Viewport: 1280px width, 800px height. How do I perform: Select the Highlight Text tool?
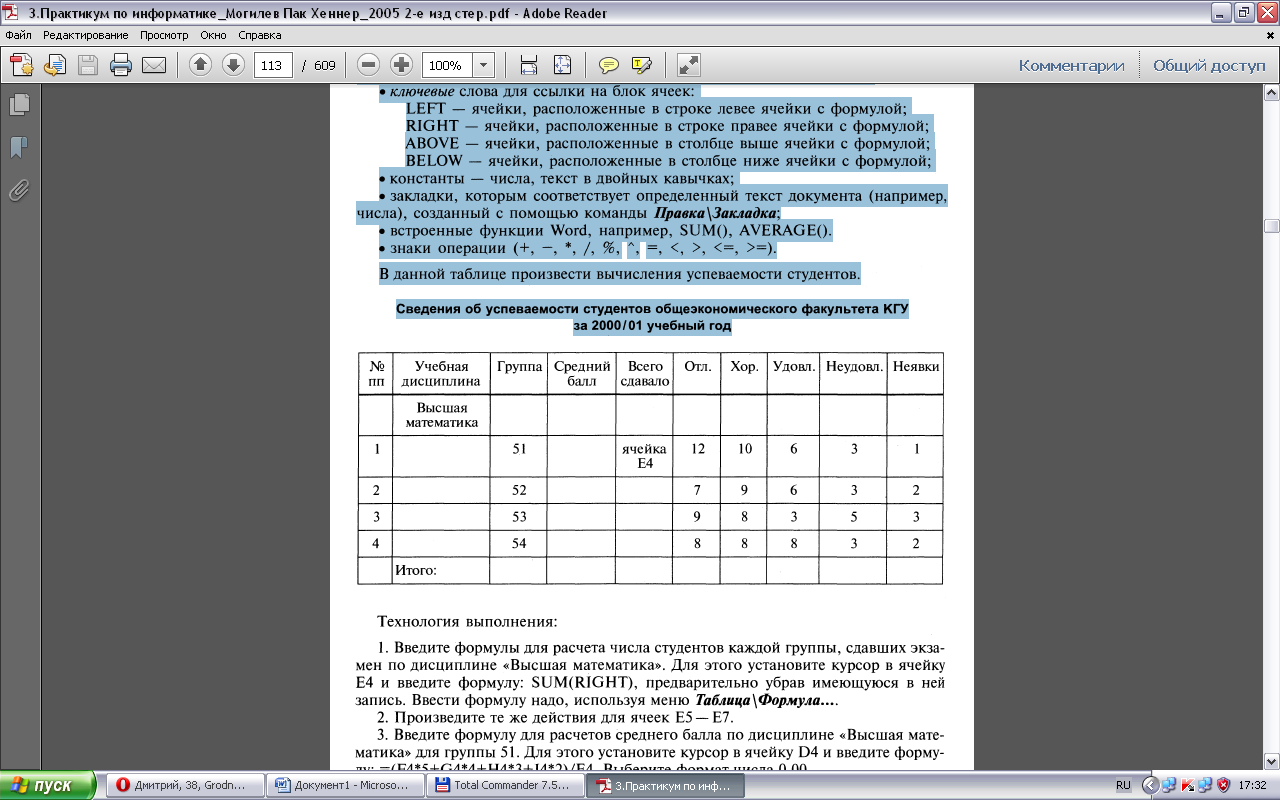click(x=641, y=66)
